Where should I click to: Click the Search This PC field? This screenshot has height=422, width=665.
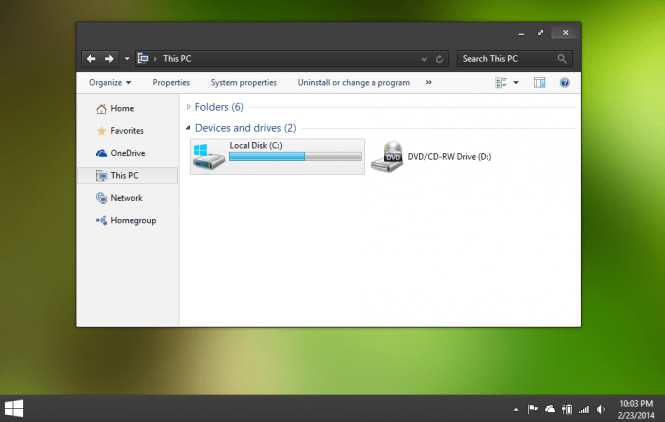tap(505, 59)
